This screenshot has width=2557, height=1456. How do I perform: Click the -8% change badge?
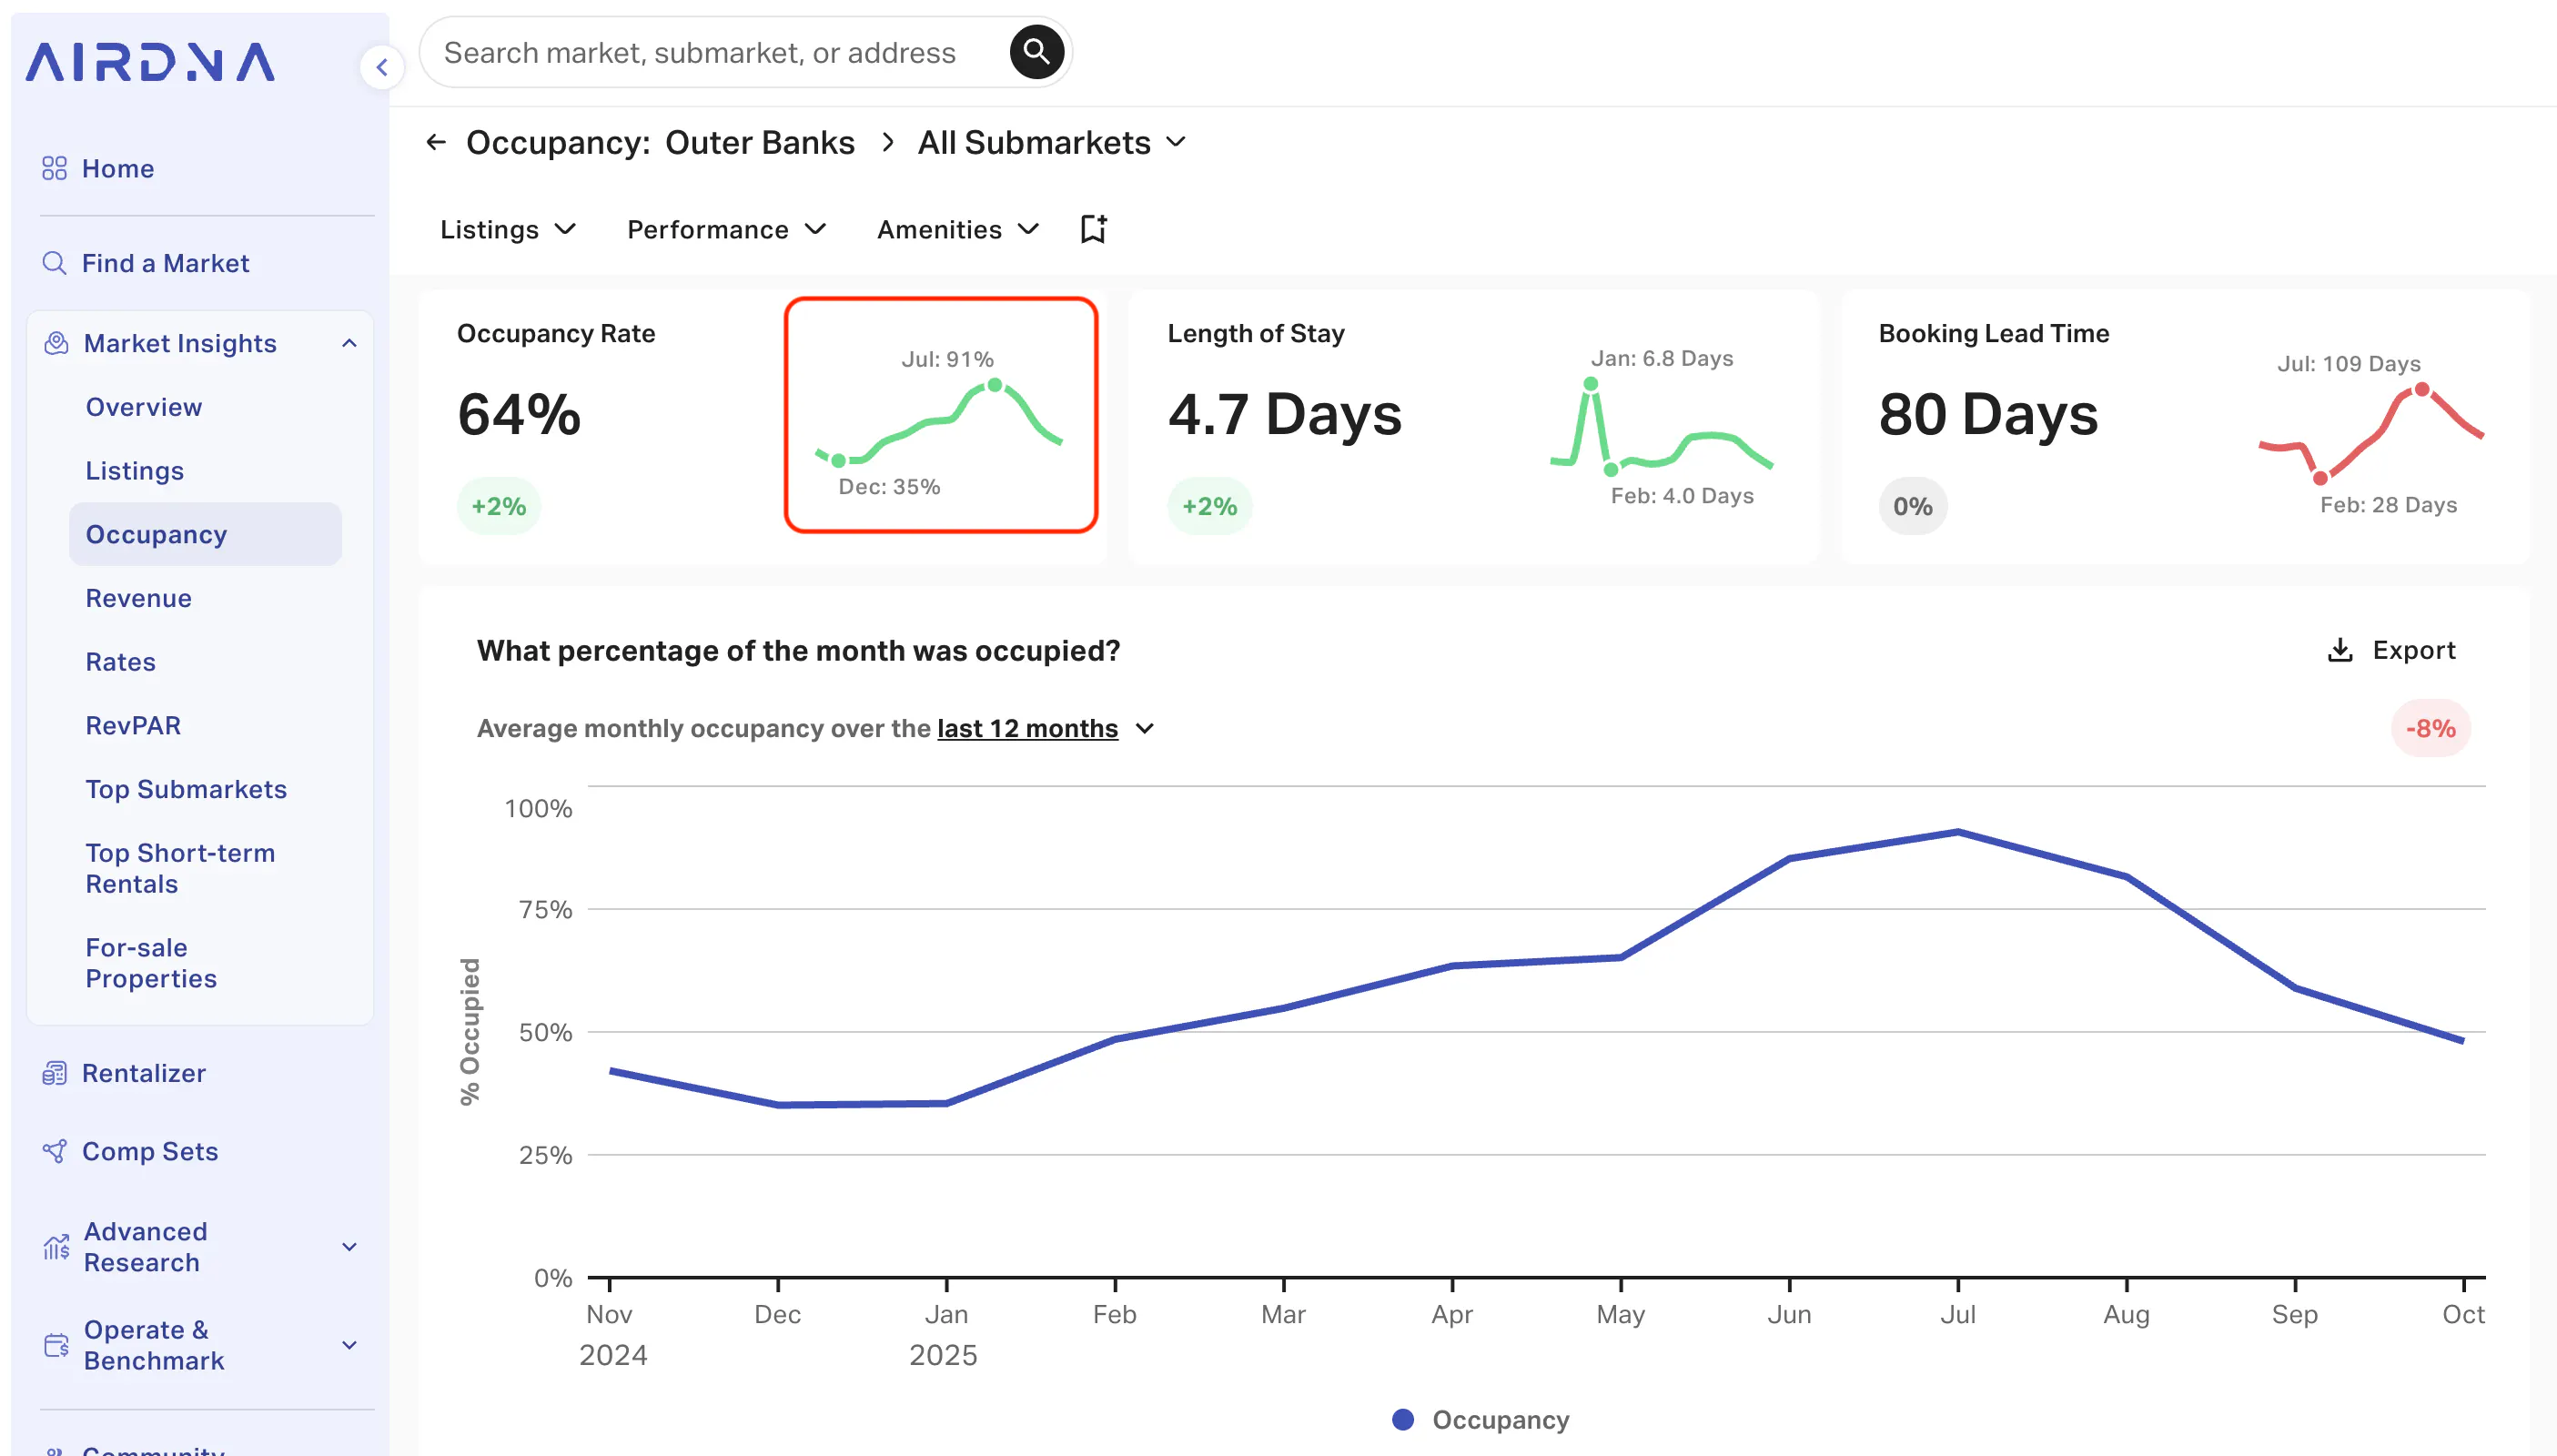tap(2430, 728)
